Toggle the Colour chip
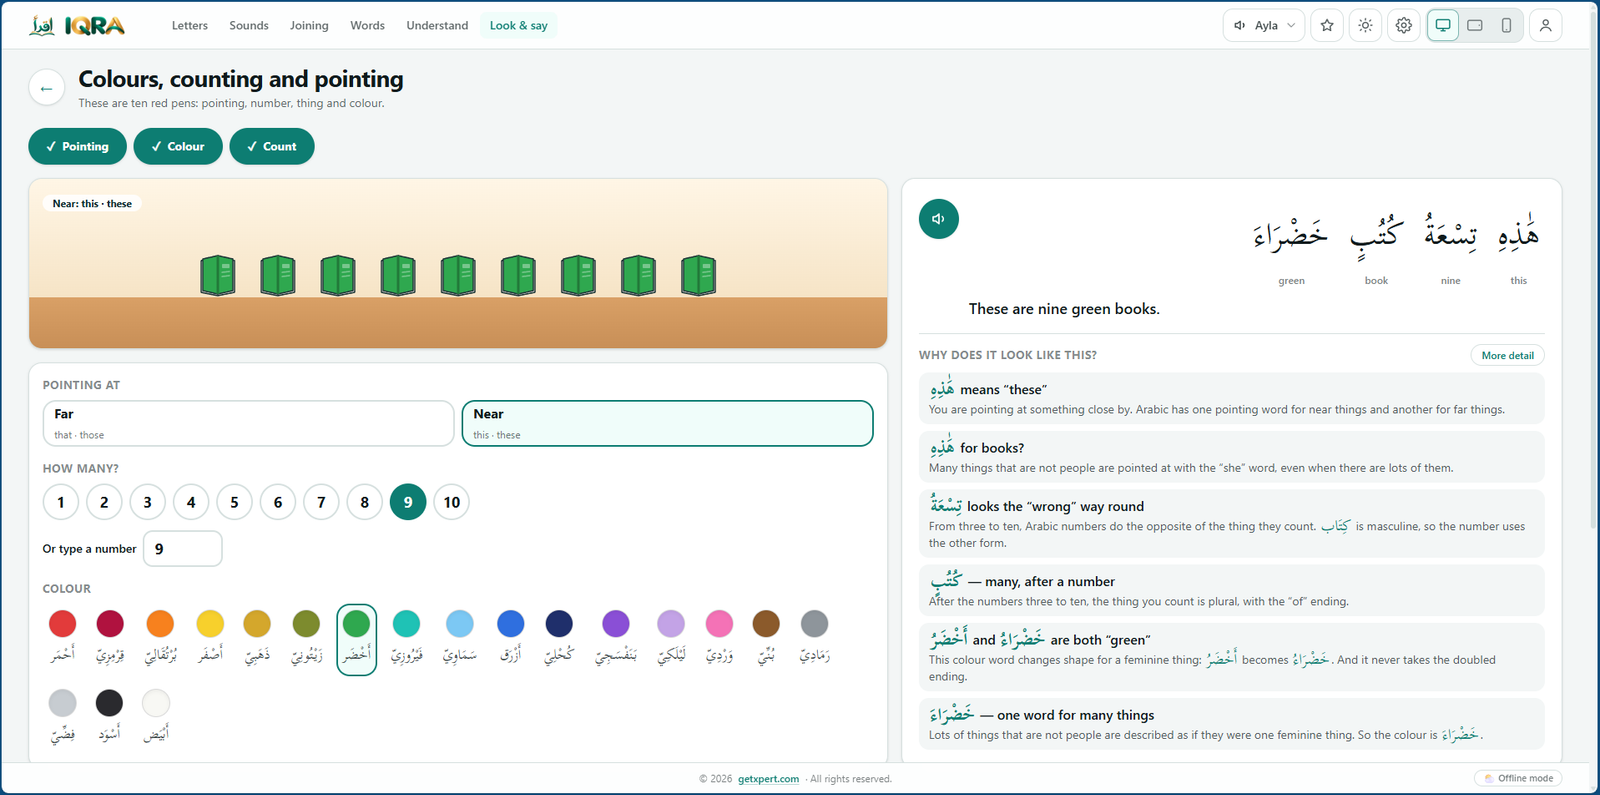The width and height of the screenshot is (1600, 795). coord(178,146)
